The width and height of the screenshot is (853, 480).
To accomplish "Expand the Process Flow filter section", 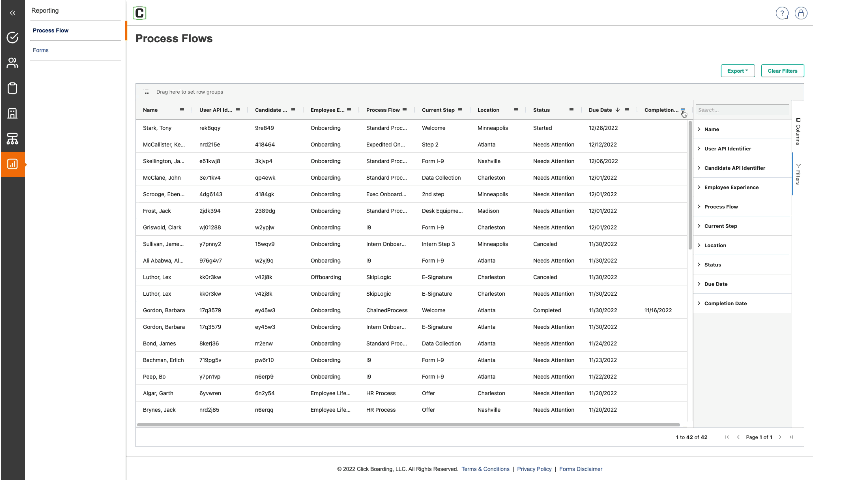I will coord(720,206).
